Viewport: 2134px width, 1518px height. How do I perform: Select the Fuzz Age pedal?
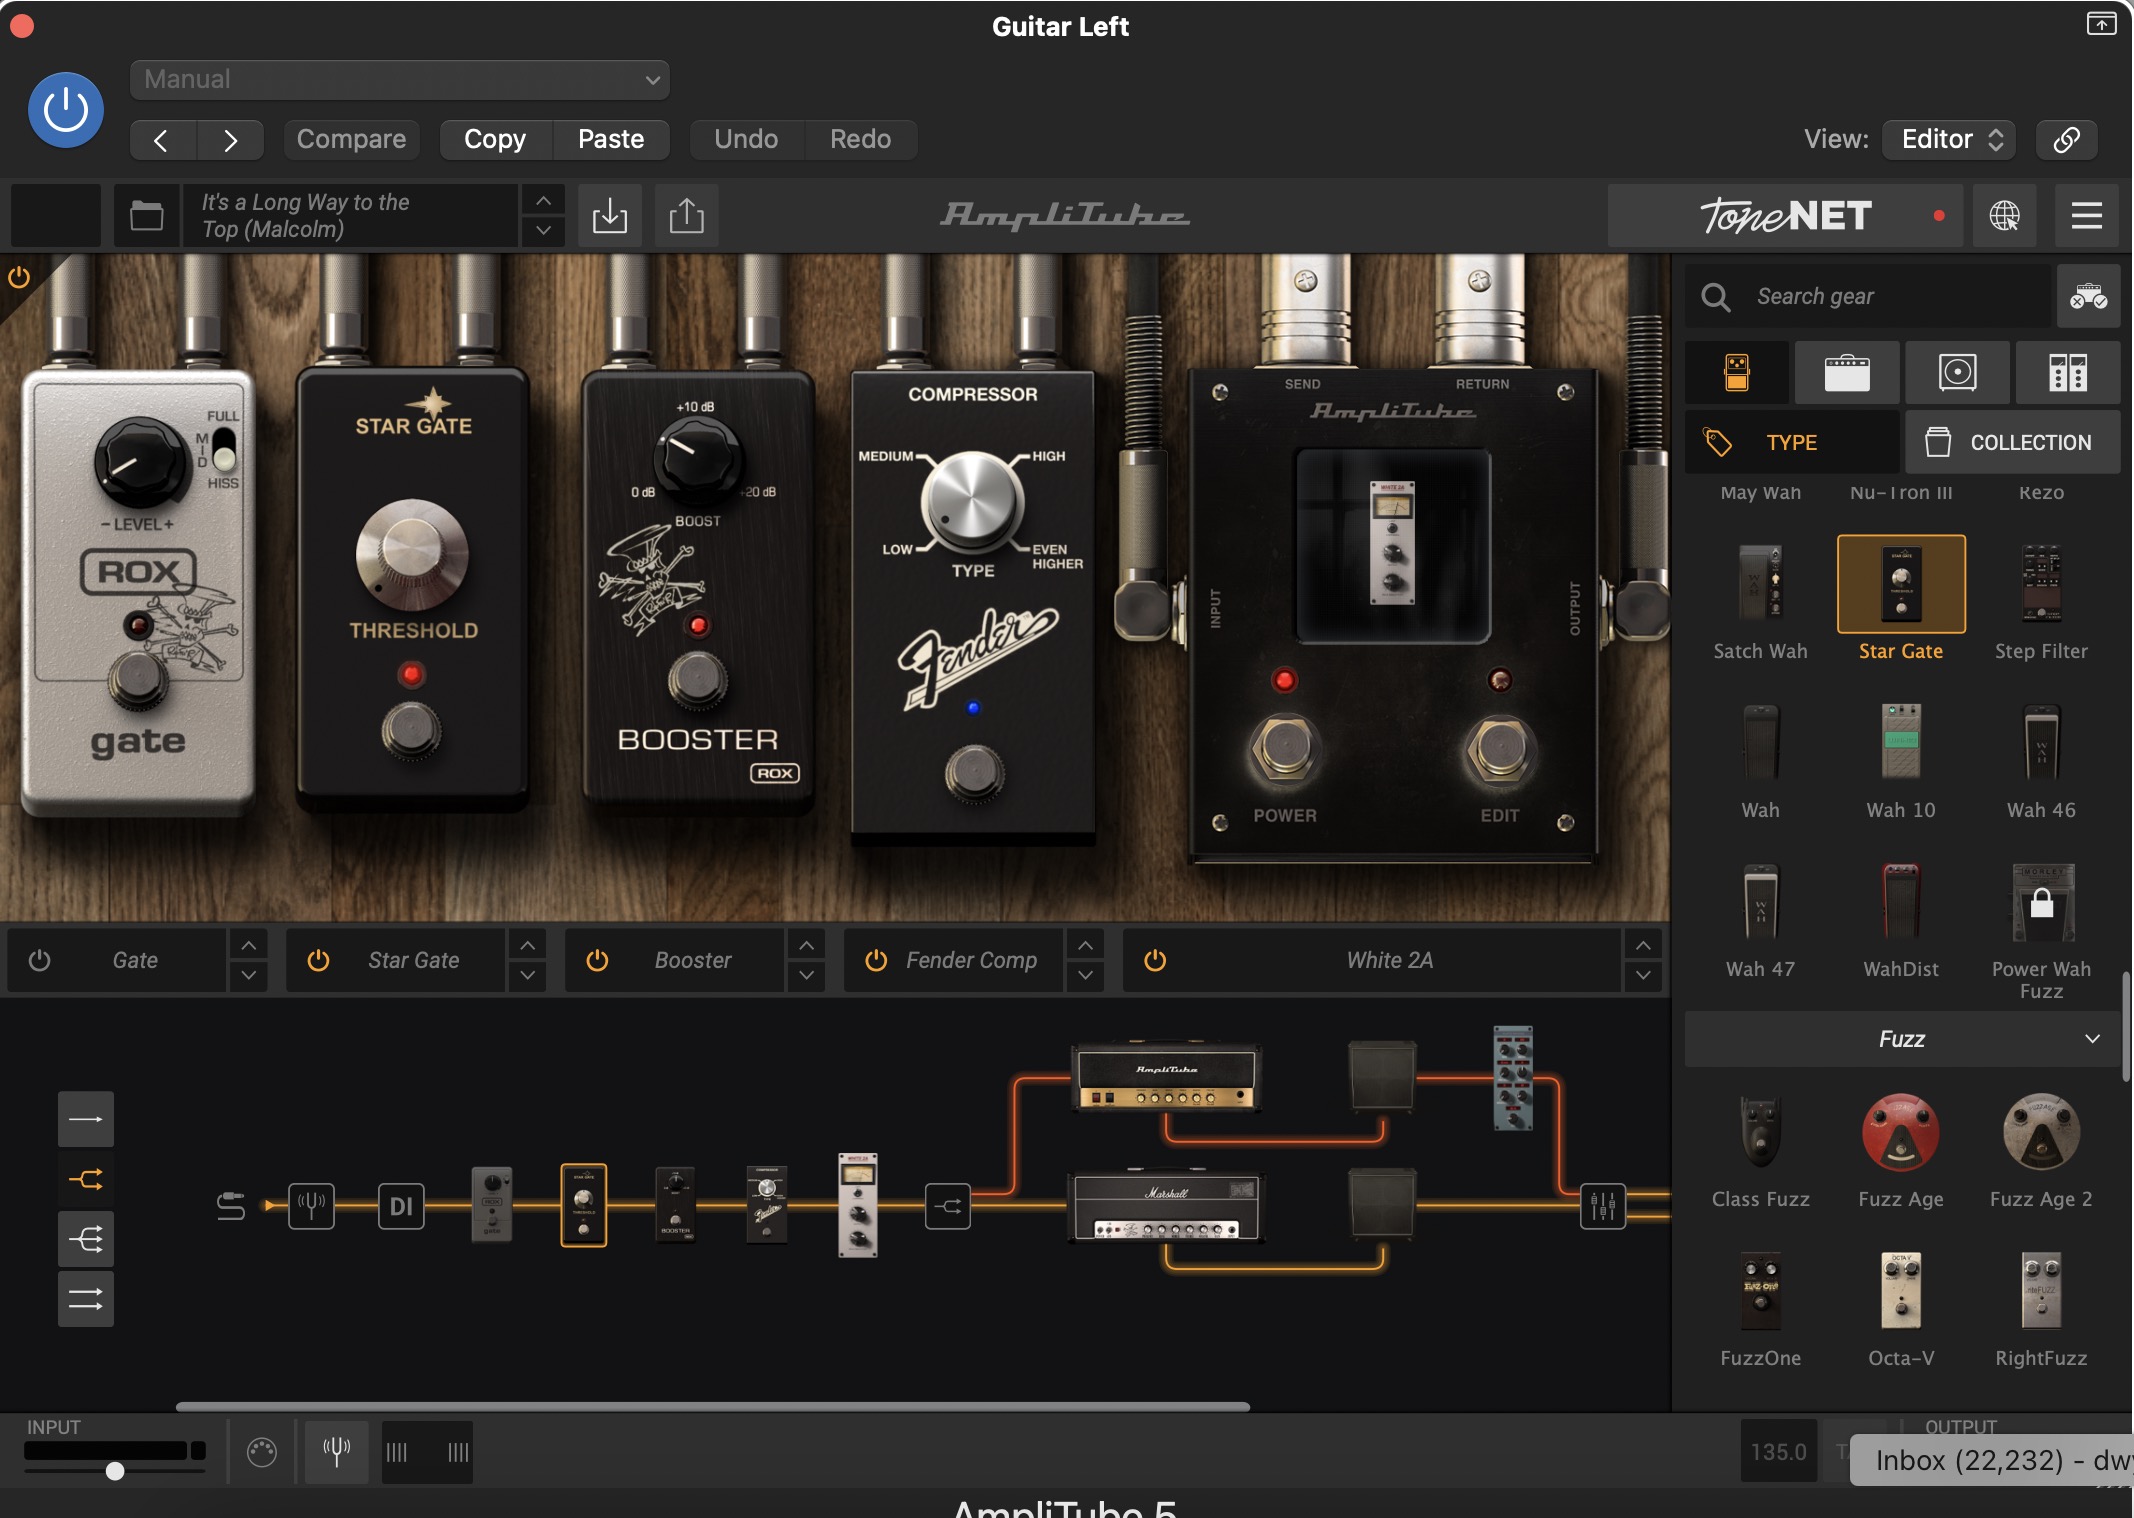click(x=1901, y=1150)
